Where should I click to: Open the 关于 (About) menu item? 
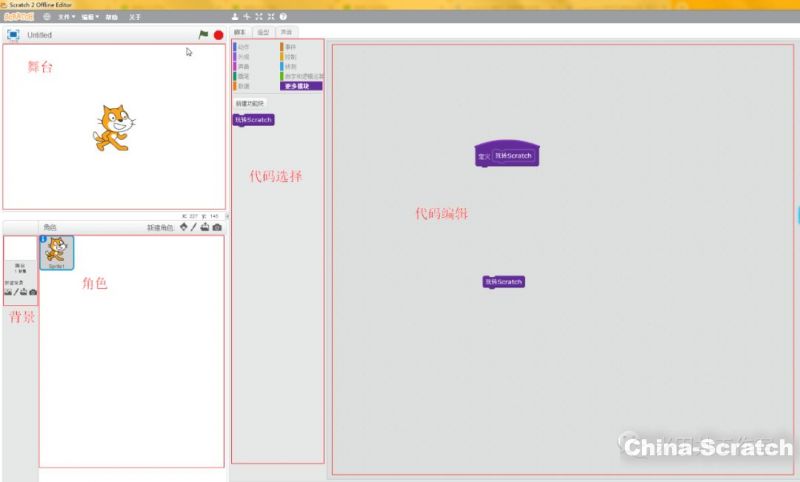click(135, 17)
